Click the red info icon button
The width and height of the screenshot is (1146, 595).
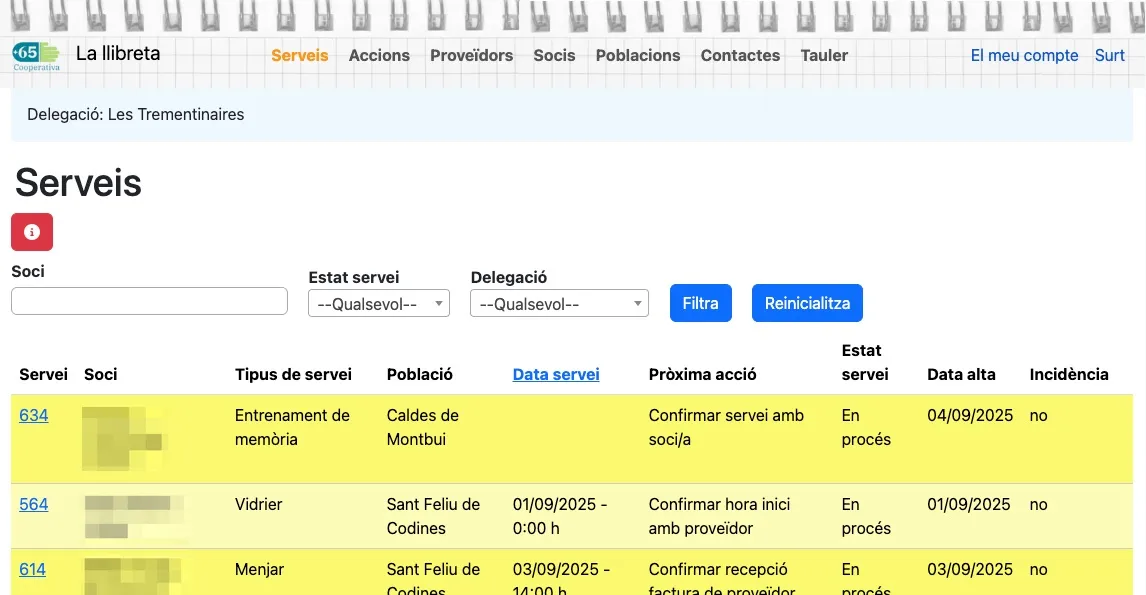pyautogui.click(x=31, y=232)
